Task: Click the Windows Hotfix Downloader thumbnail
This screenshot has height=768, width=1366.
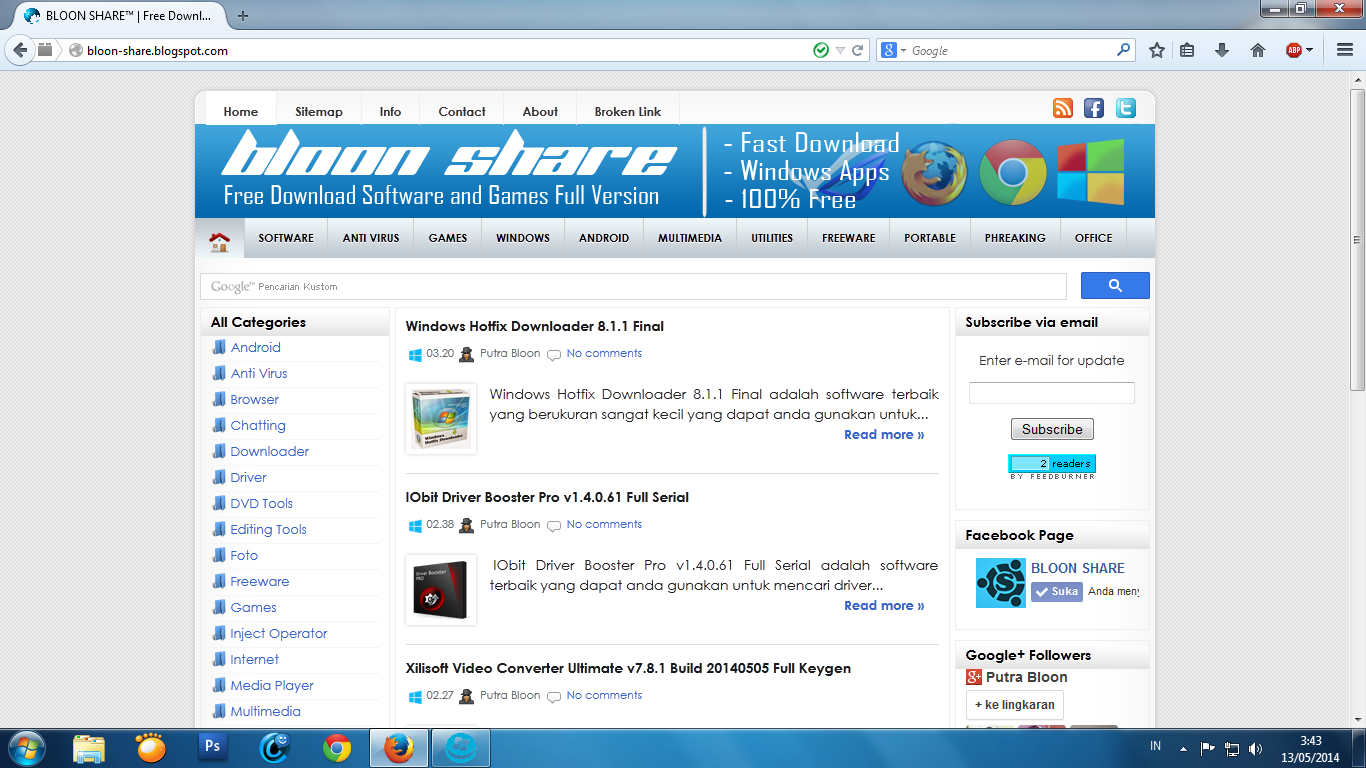Action: click(x=441, y=418)
